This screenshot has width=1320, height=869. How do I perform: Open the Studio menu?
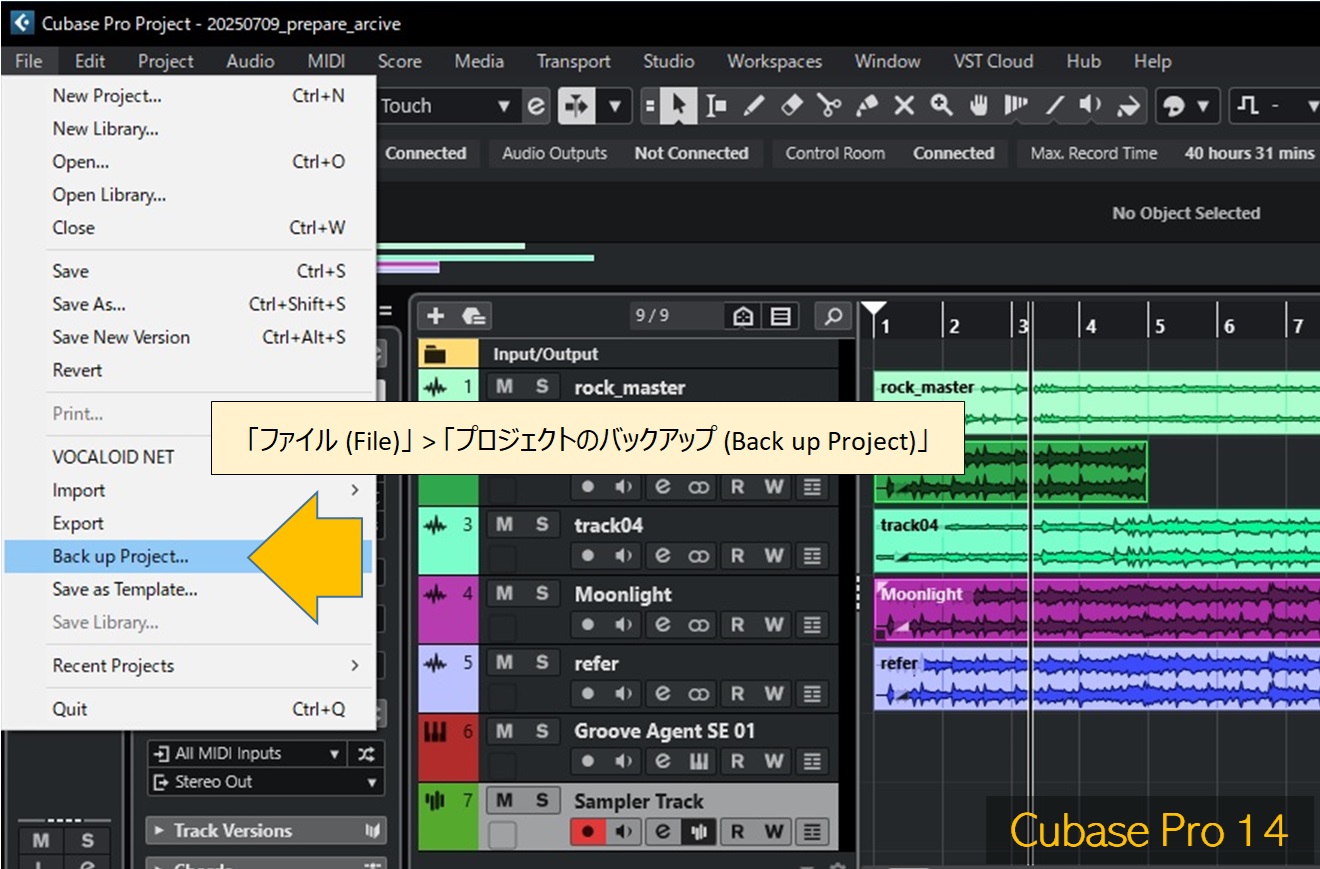tap(669, 61)
